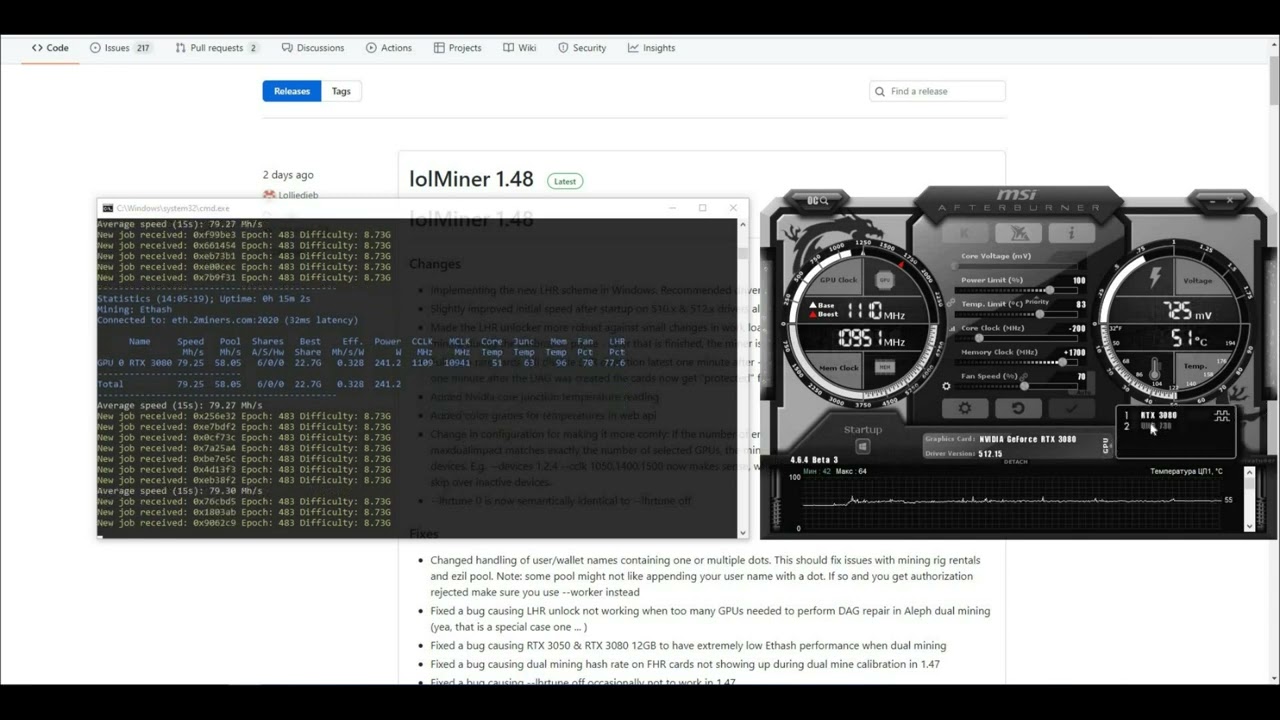The image size is (1280, 720).
Task: Open the Pull requests tab
Action: [x=217, y=48]
